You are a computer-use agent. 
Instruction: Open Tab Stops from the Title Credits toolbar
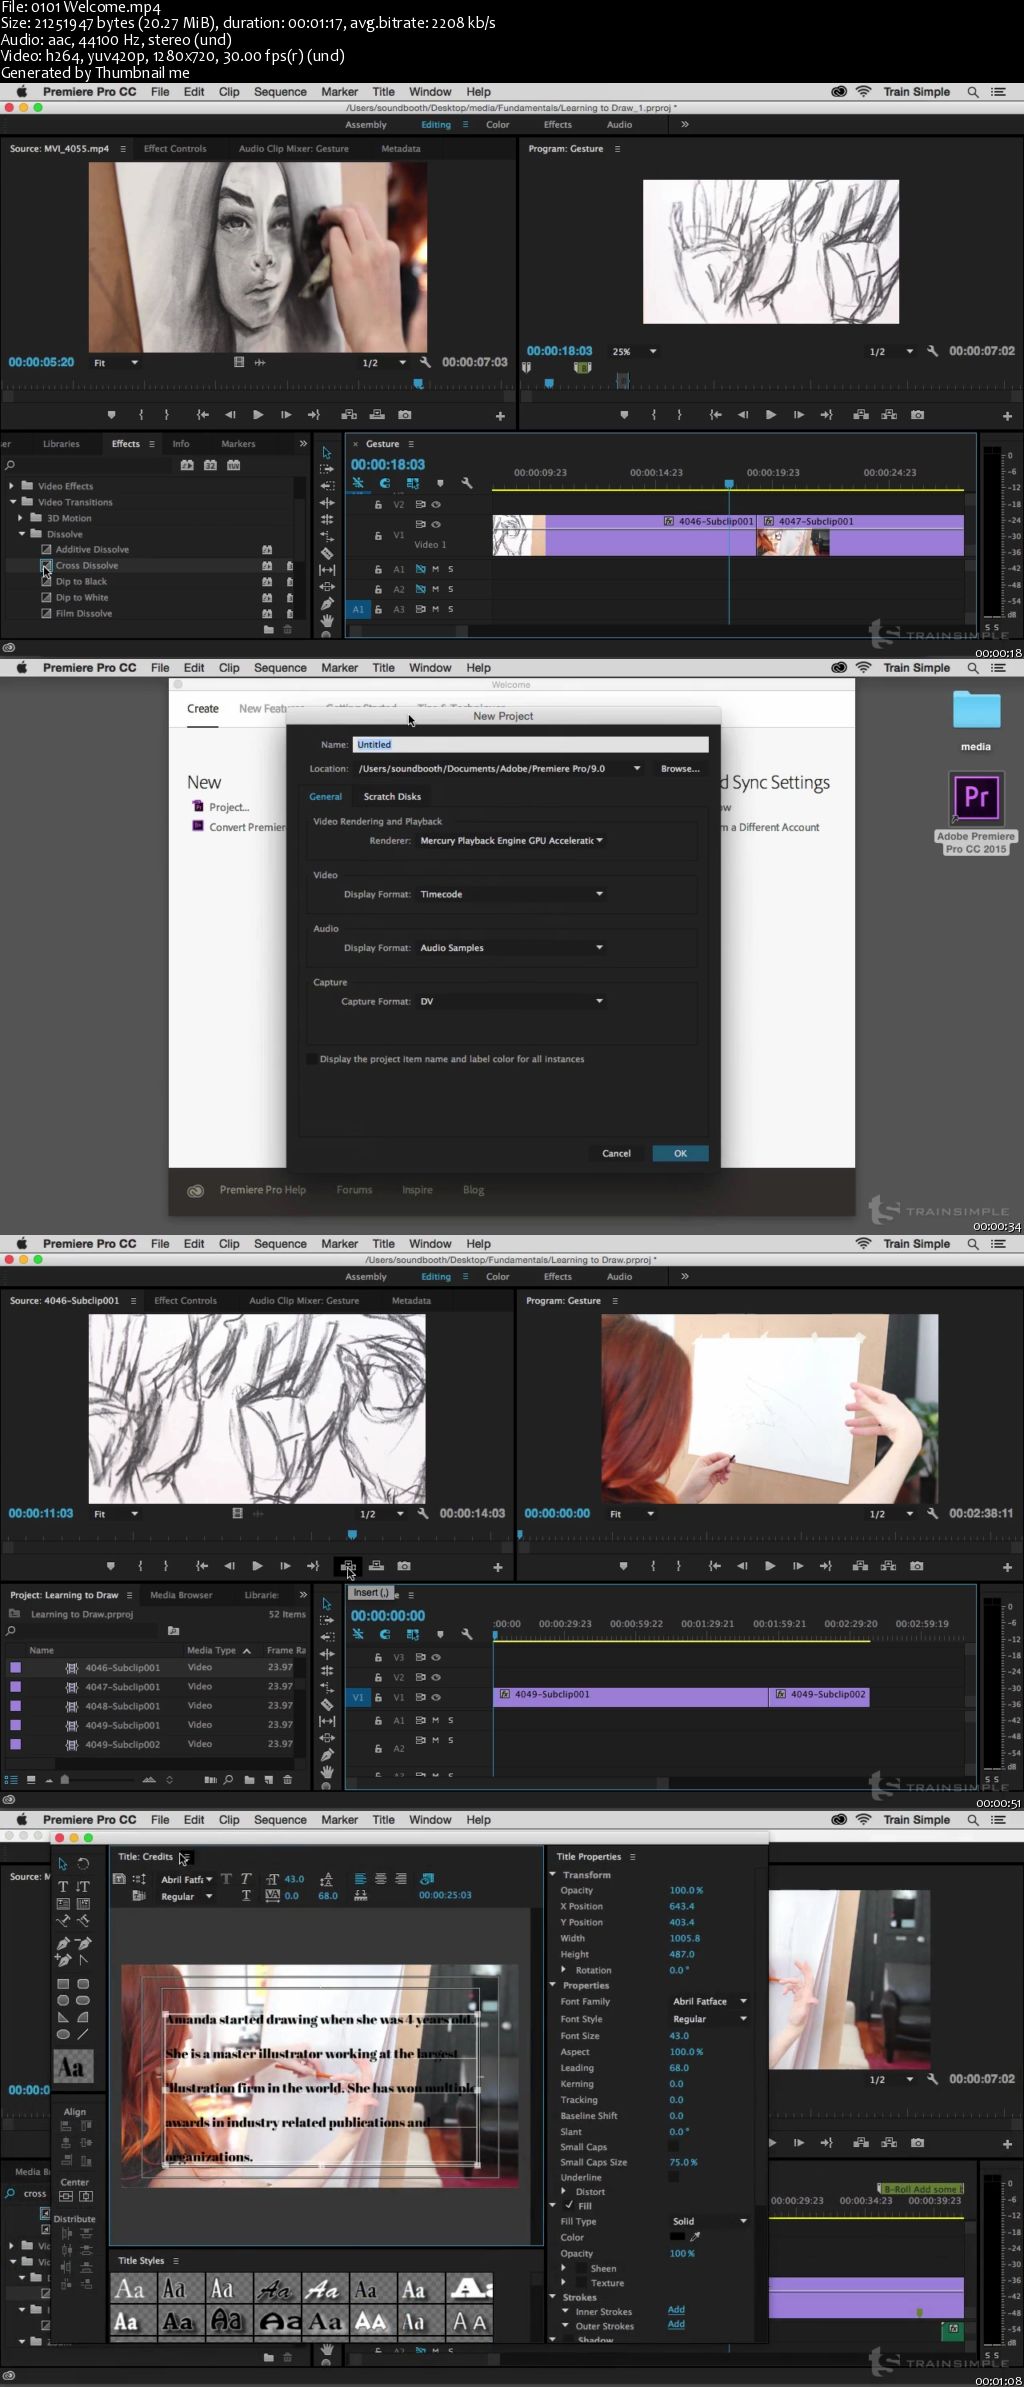360,1896
